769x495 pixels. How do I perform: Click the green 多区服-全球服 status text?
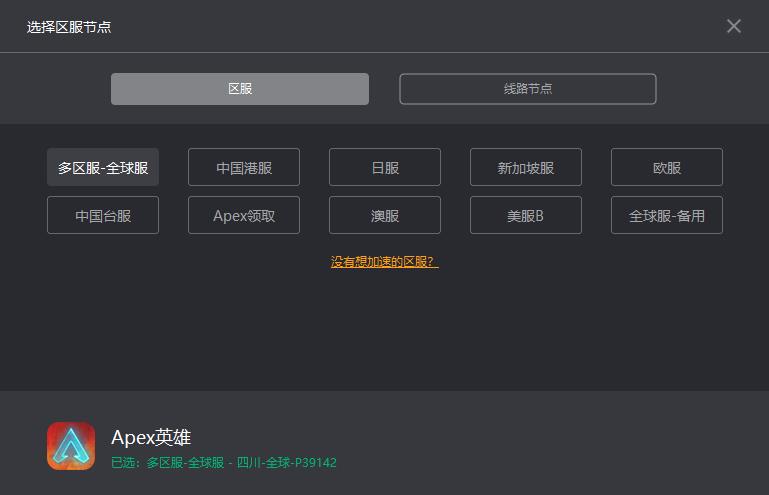pyautogui.click(x=185, y=463)
